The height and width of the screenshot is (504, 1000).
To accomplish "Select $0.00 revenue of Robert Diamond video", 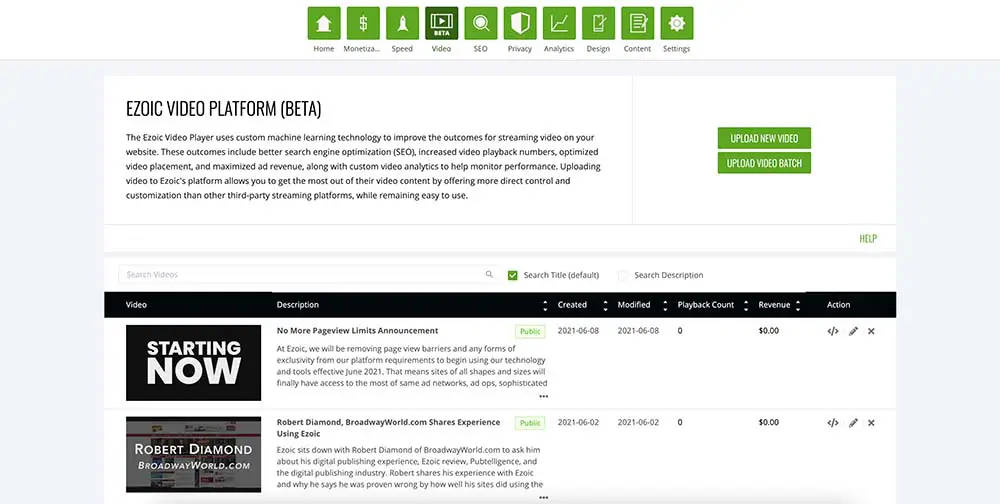I will [x=768, y=422].
